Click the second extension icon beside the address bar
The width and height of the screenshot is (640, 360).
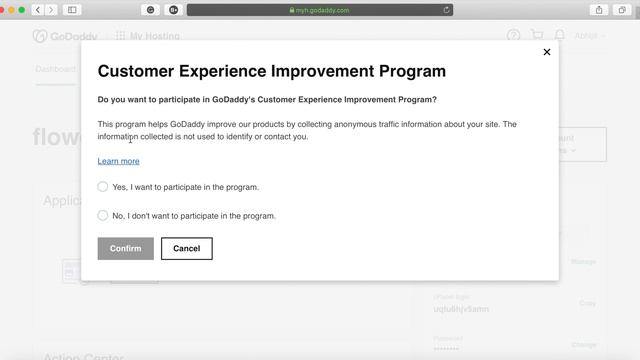173,10
